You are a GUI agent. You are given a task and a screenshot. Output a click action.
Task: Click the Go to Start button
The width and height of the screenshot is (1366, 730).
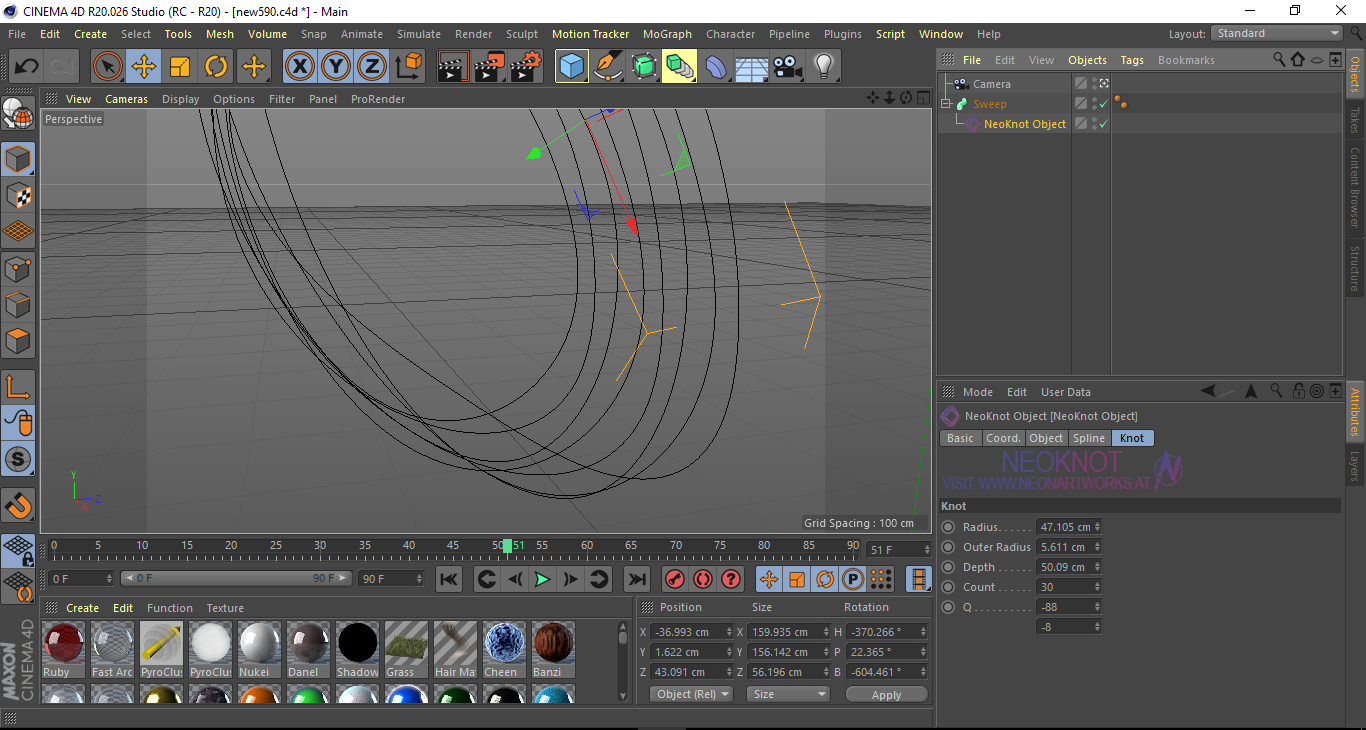(449, 579)
